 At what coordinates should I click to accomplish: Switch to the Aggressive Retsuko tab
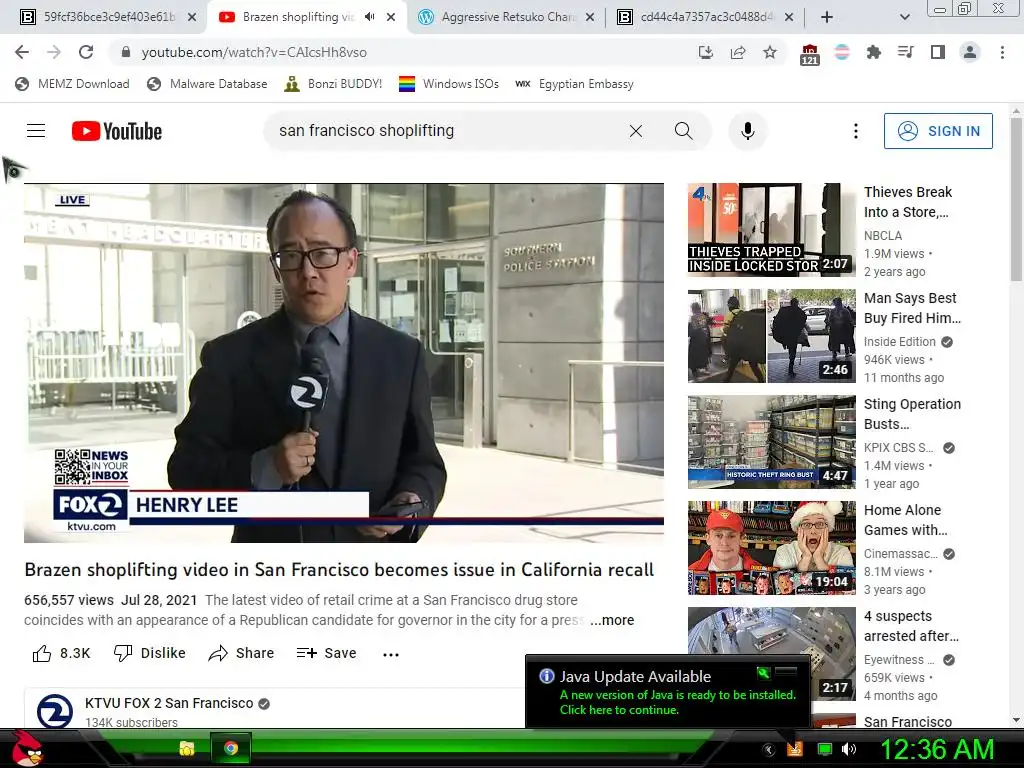[507, 17]
